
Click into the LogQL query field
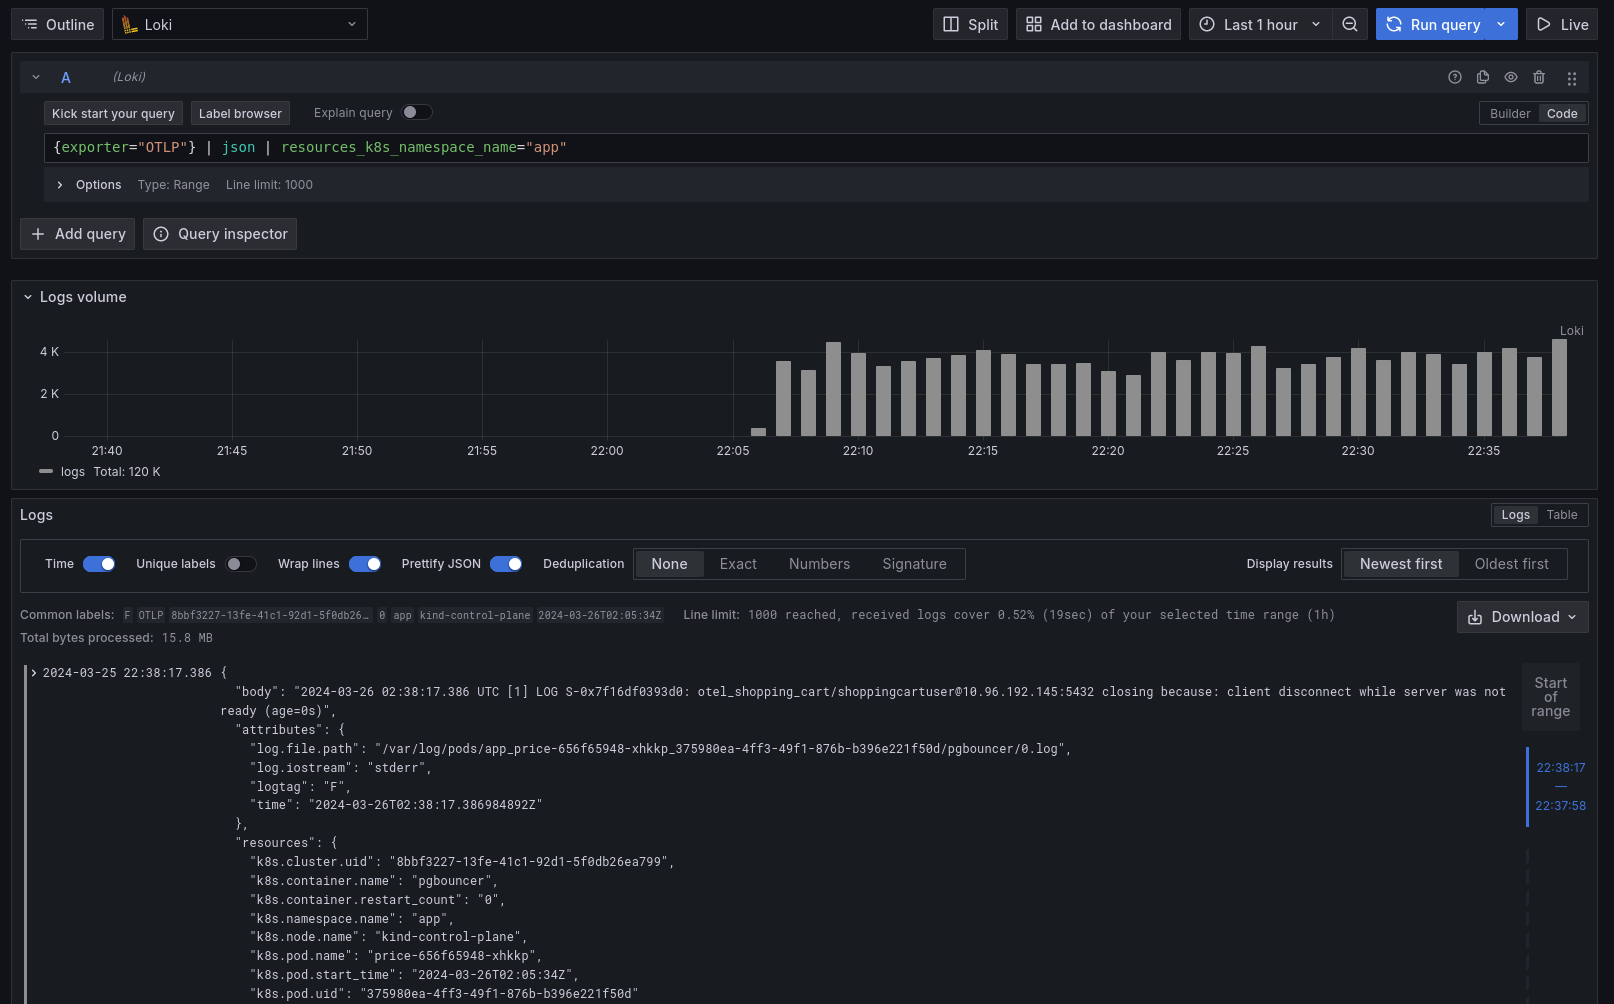[x=816, y=148]
